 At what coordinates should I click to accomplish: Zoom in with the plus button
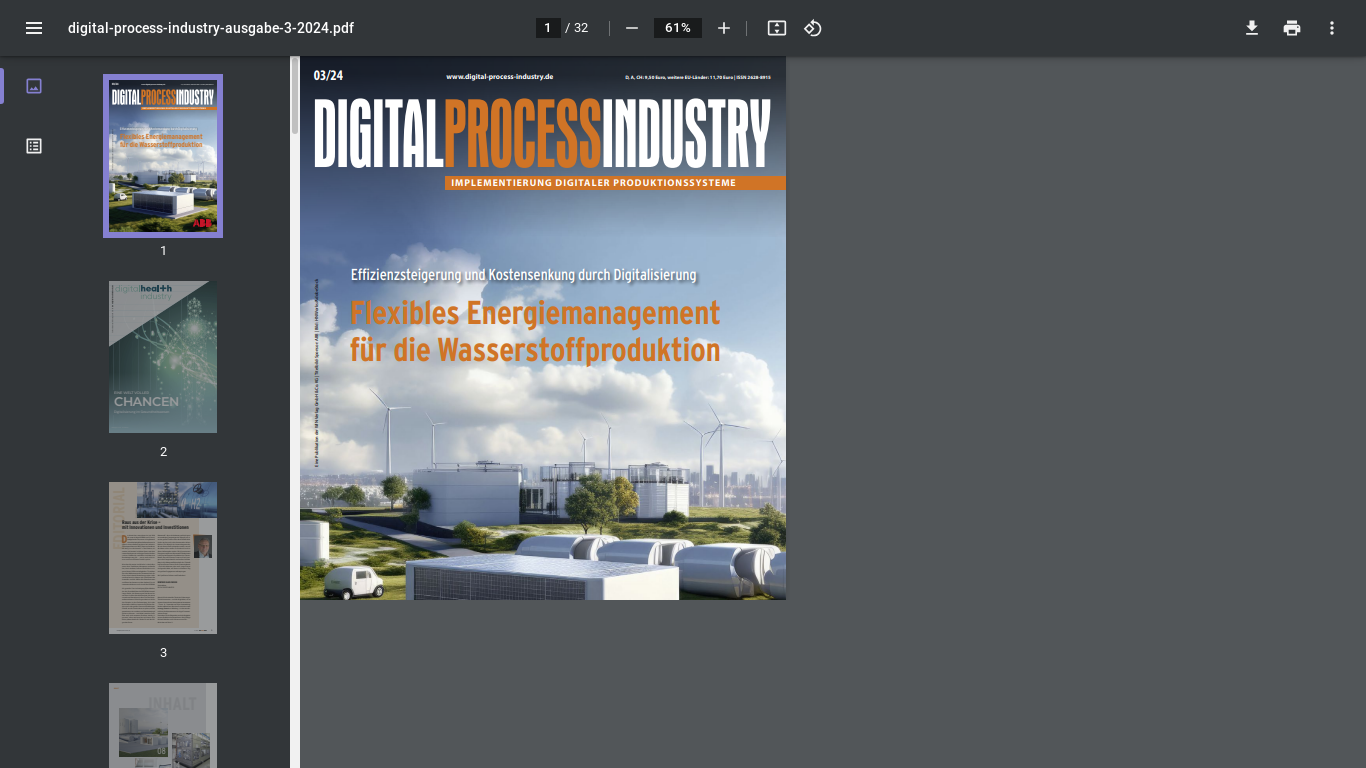pyautogui.click(x=724, y=28)
